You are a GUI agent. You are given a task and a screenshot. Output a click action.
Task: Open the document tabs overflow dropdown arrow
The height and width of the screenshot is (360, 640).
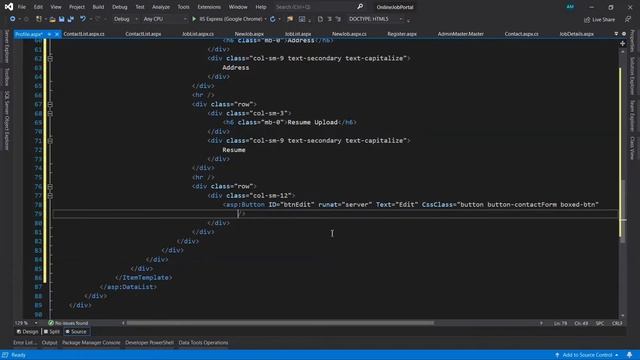click(616, 34)
